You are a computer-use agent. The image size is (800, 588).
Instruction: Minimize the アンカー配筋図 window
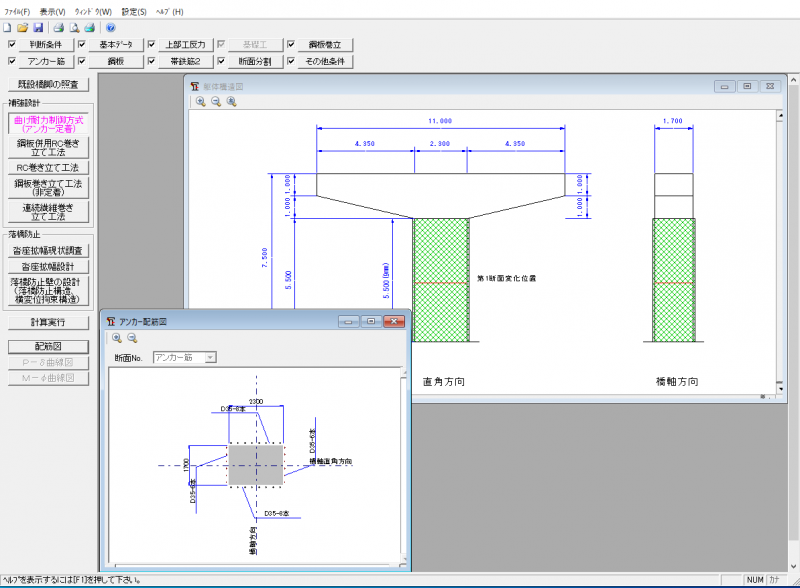(348, 322)
